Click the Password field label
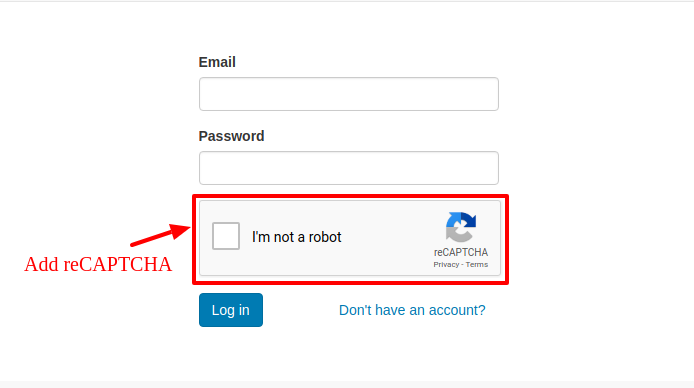 point(231,136)
